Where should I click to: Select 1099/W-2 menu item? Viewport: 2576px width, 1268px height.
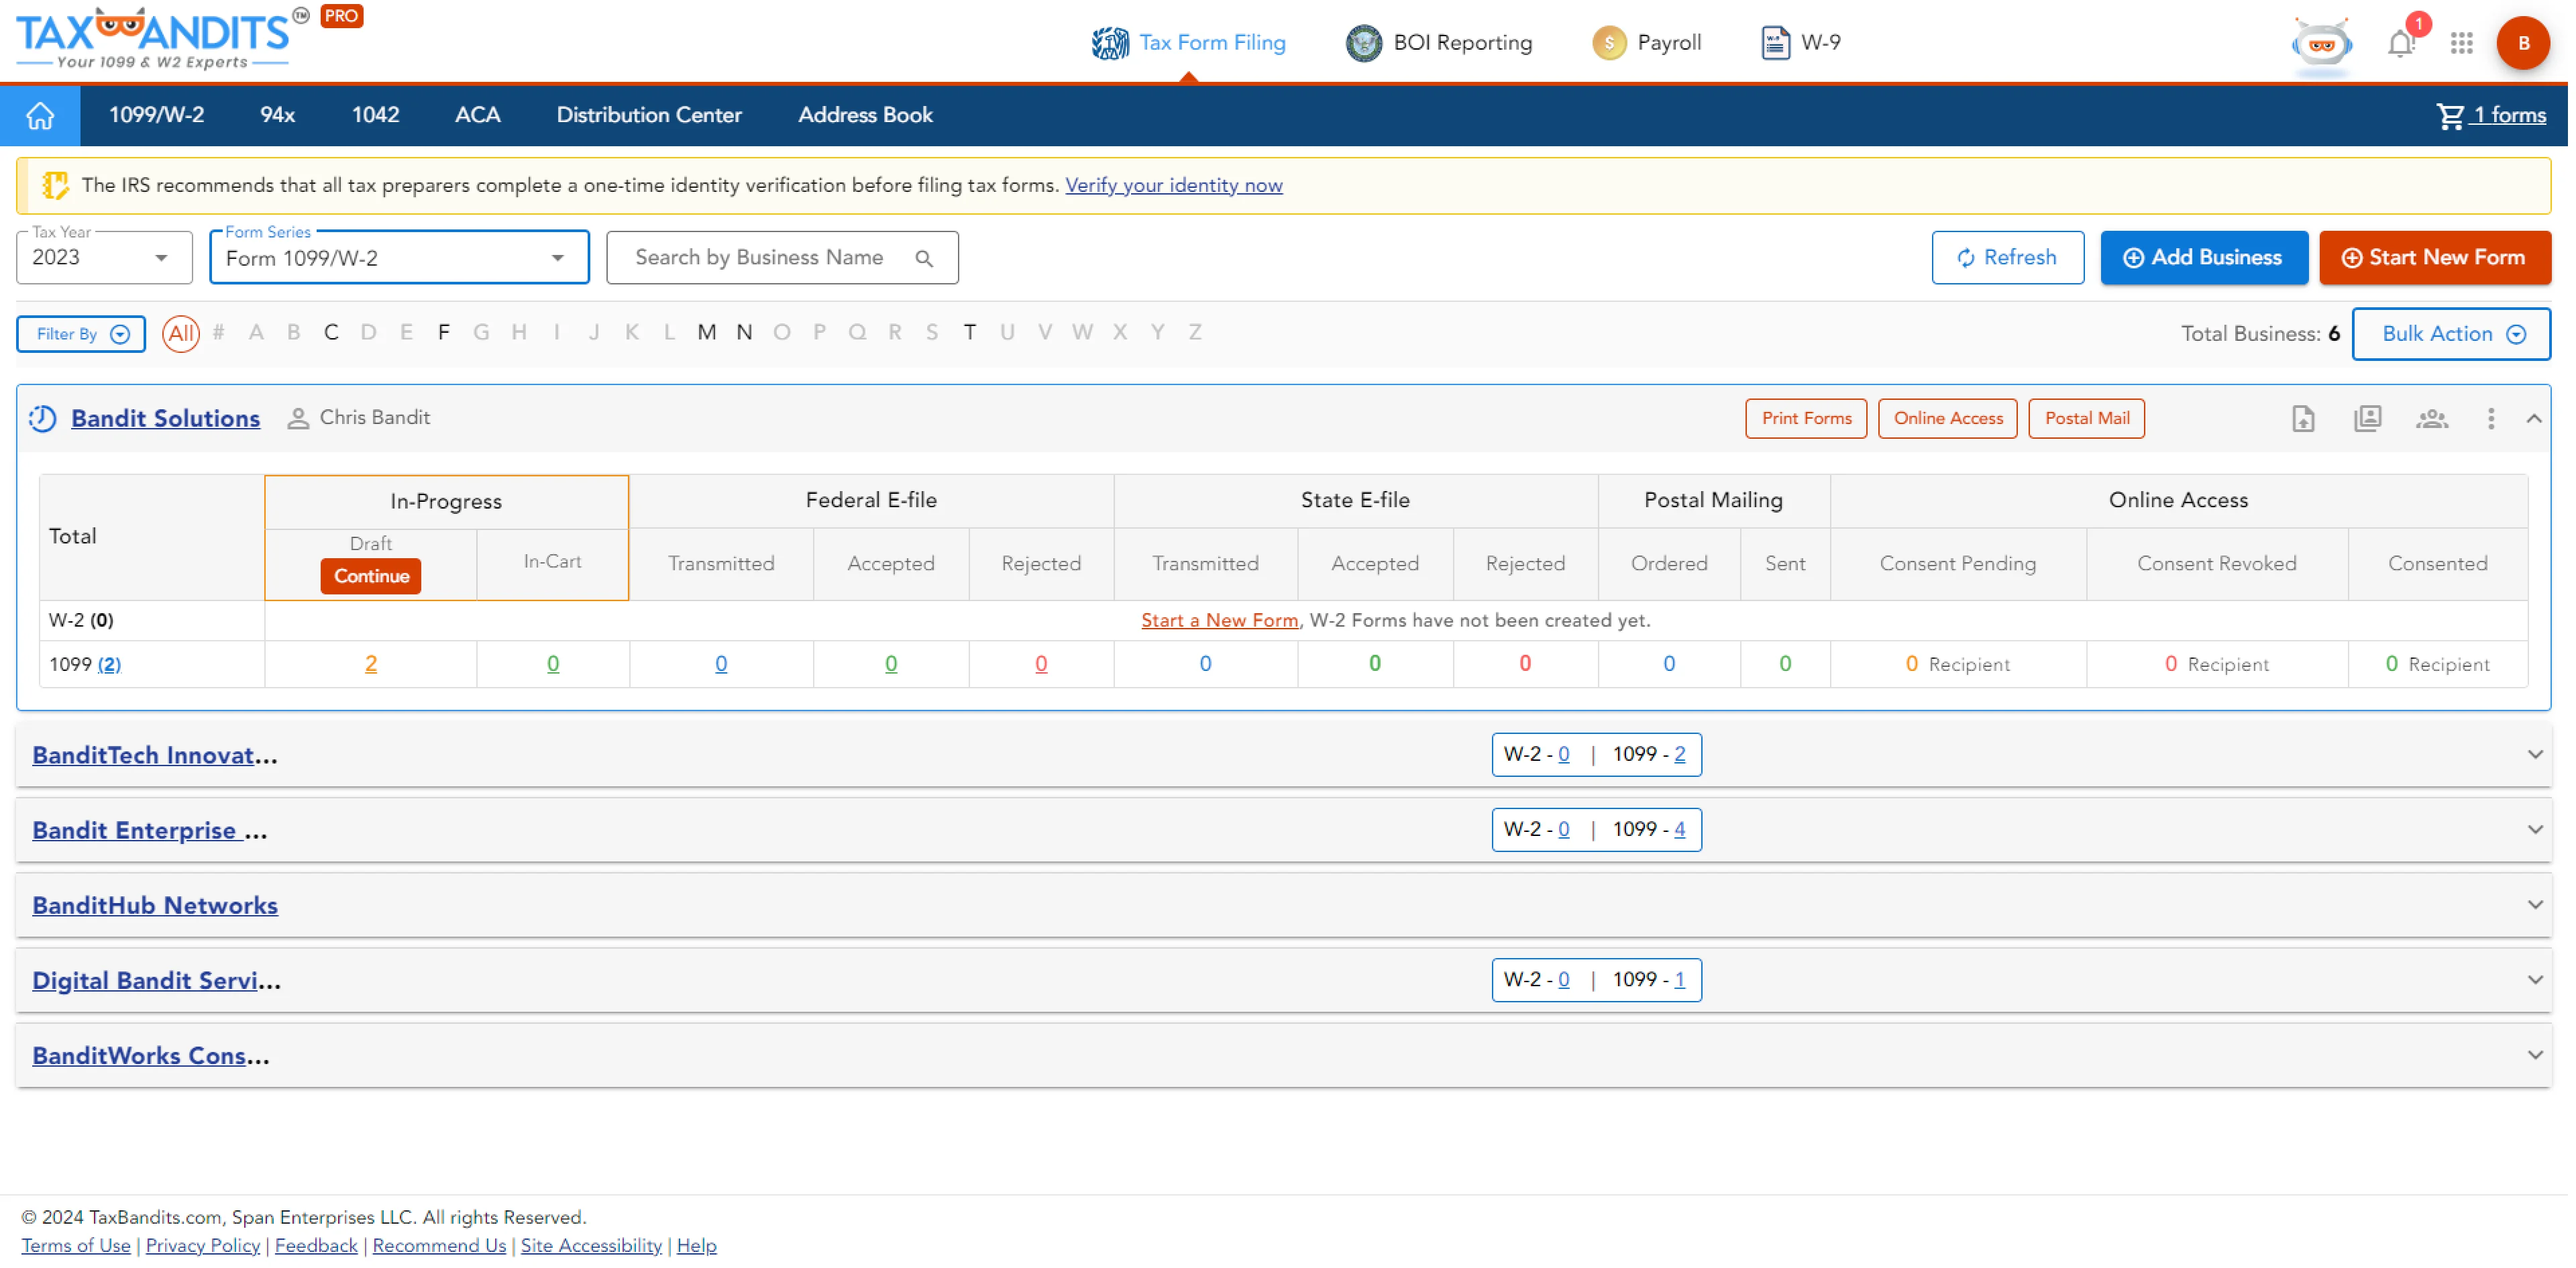[x=156, y=115]
